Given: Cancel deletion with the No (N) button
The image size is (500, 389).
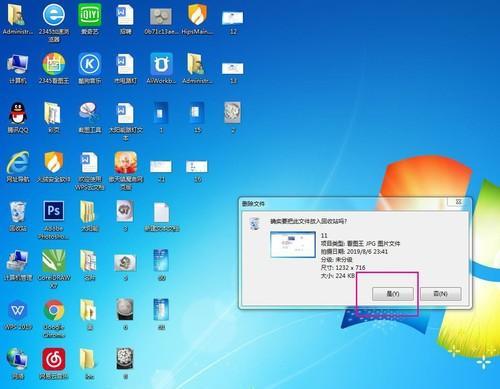Looking at the screenshot, I should pyautogui.click(x=441, y=294).
